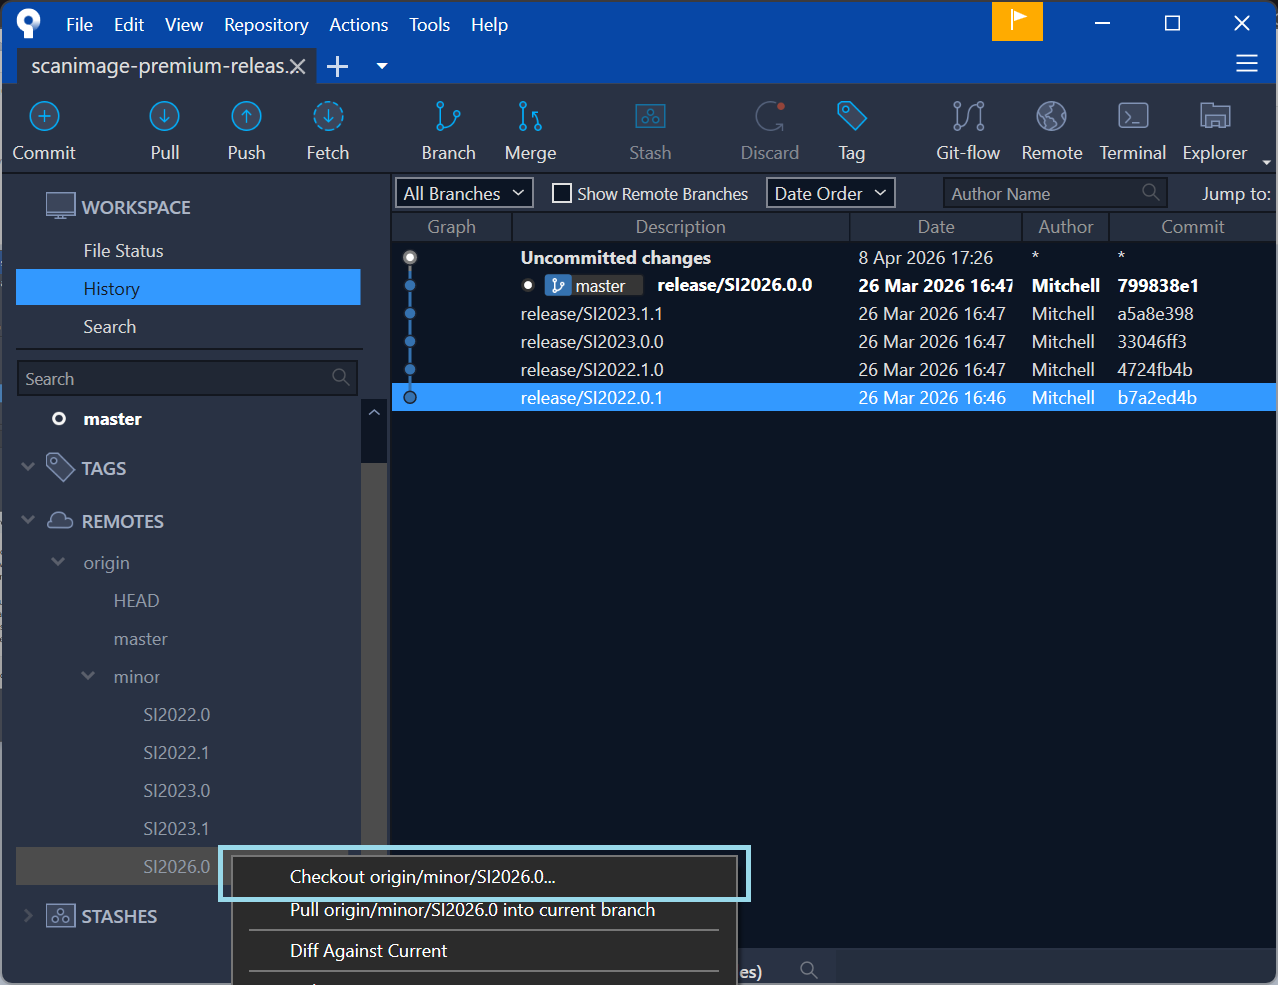
Task: Select commit release/SI2023.0.0
Action: click(834, 342)
